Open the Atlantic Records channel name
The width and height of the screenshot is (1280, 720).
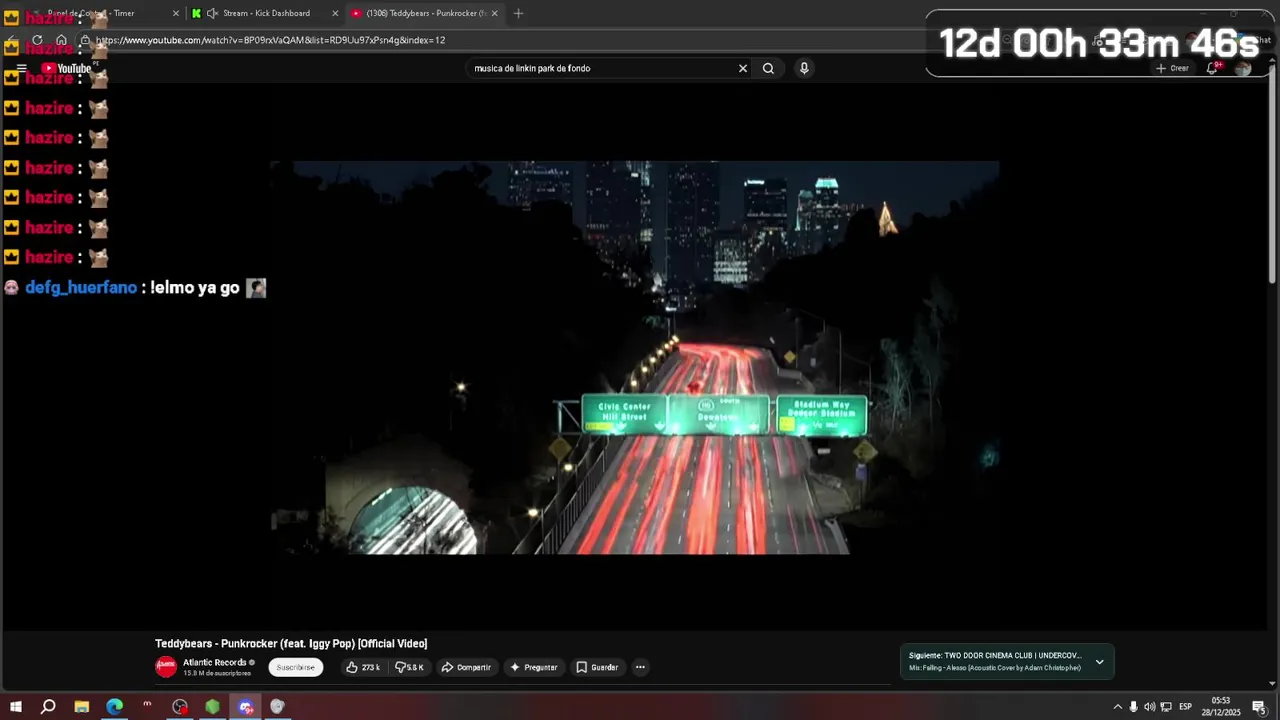pos(214,662)
